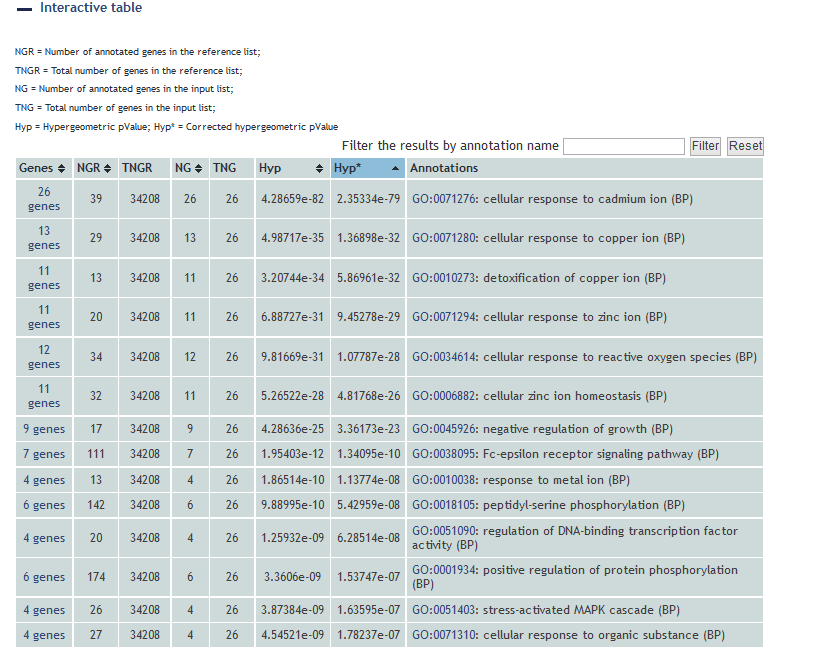Select corrected p-value 1.07787e-28
Image resolution: width=826 pixels, height=647 pixels.
[x=368, y=357]
